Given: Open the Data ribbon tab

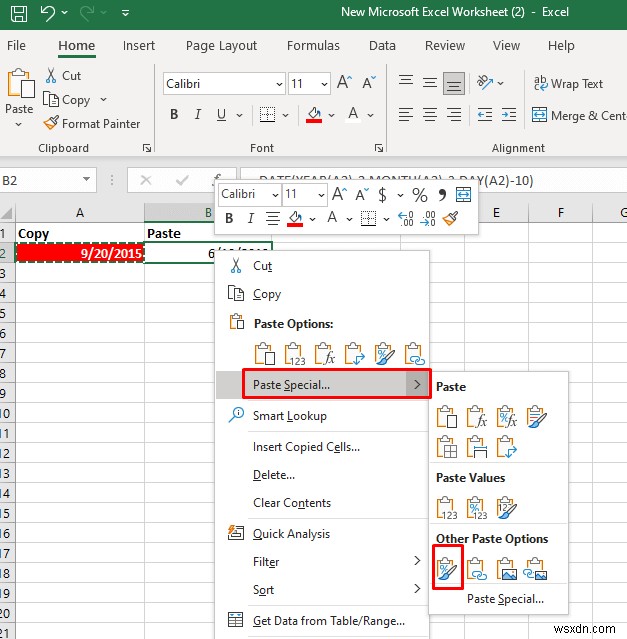Looking at the screenshot, I should point(382,45).
